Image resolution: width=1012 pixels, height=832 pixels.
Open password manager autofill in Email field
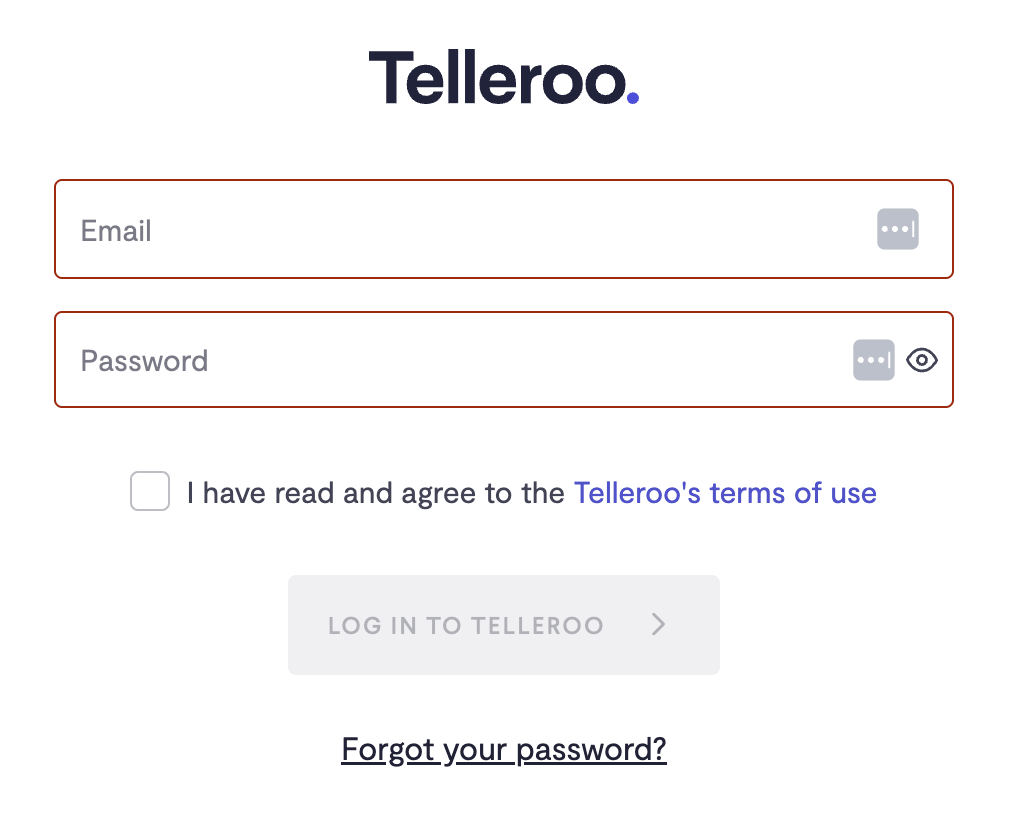(x=897, y=230)
